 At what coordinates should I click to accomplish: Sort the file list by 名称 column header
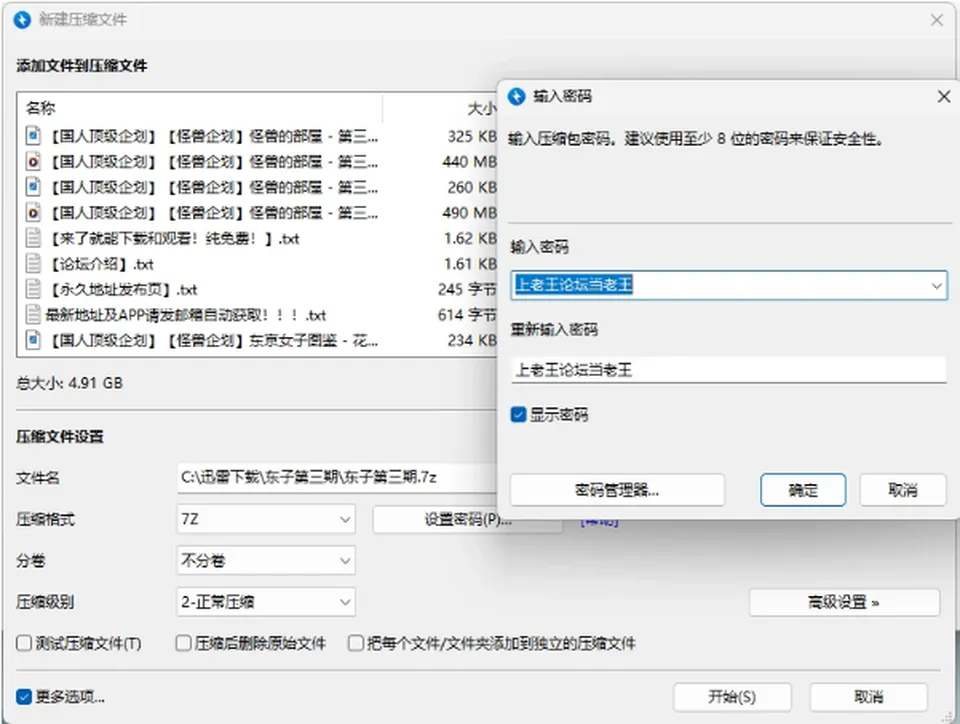coord(40,108)
